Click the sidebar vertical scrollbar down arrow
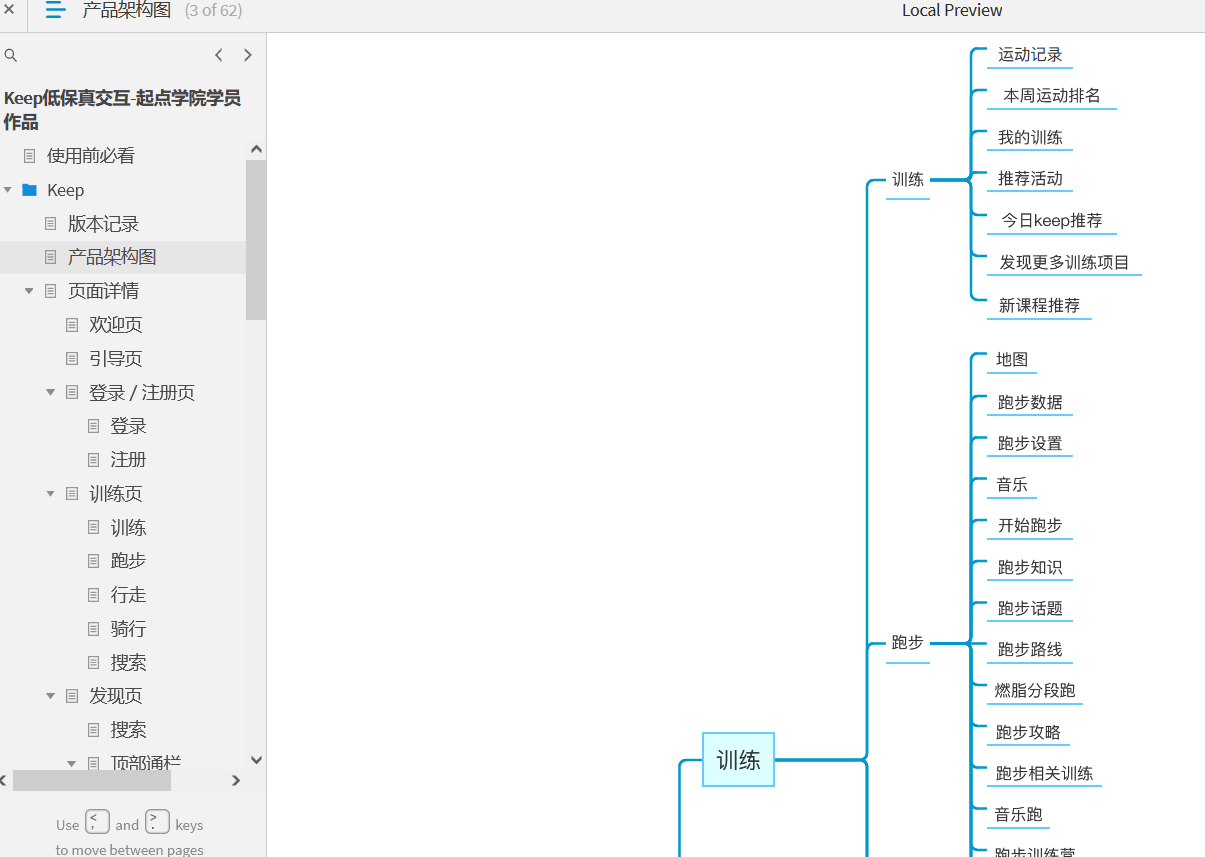The width and height of the screenshot is (1205, 857). click(256, 760)
